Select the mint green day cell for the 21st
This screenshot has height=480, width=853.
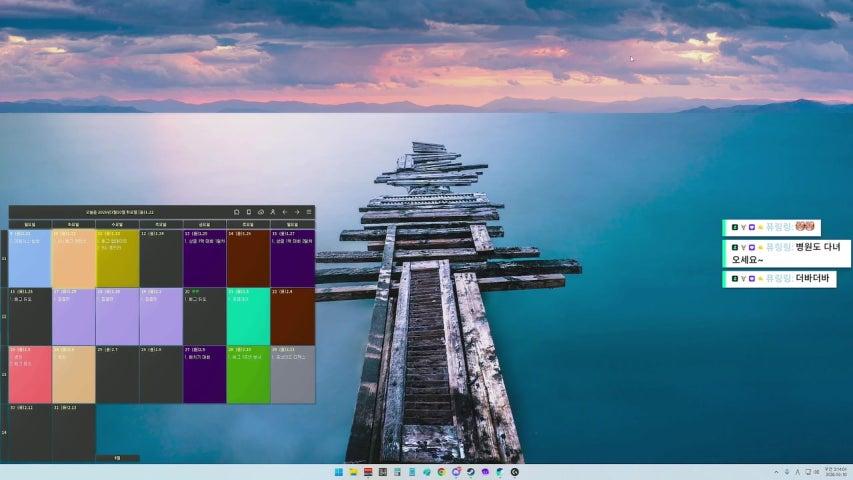click(248, 317)
